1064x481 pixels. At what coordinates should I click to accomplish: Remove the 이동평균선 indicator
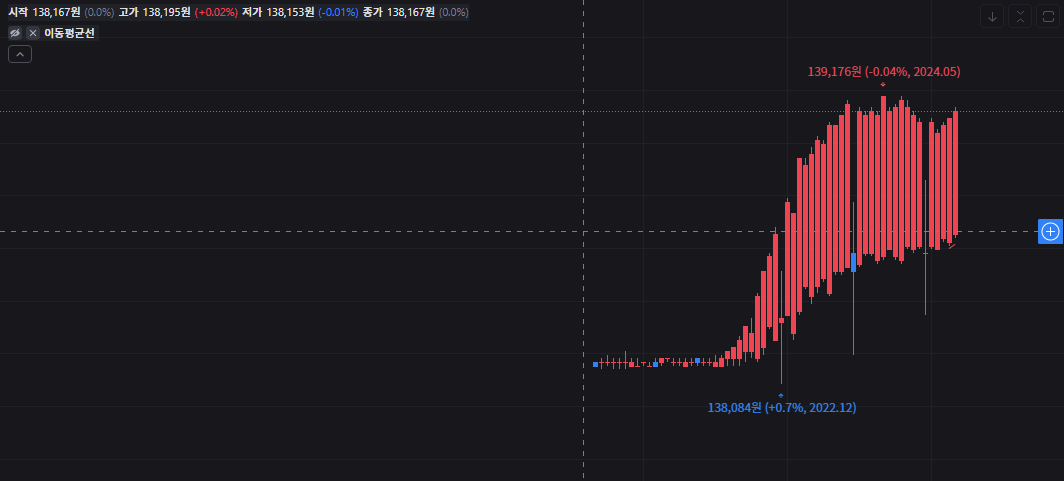pyautogui.click(x=33, y=33)
